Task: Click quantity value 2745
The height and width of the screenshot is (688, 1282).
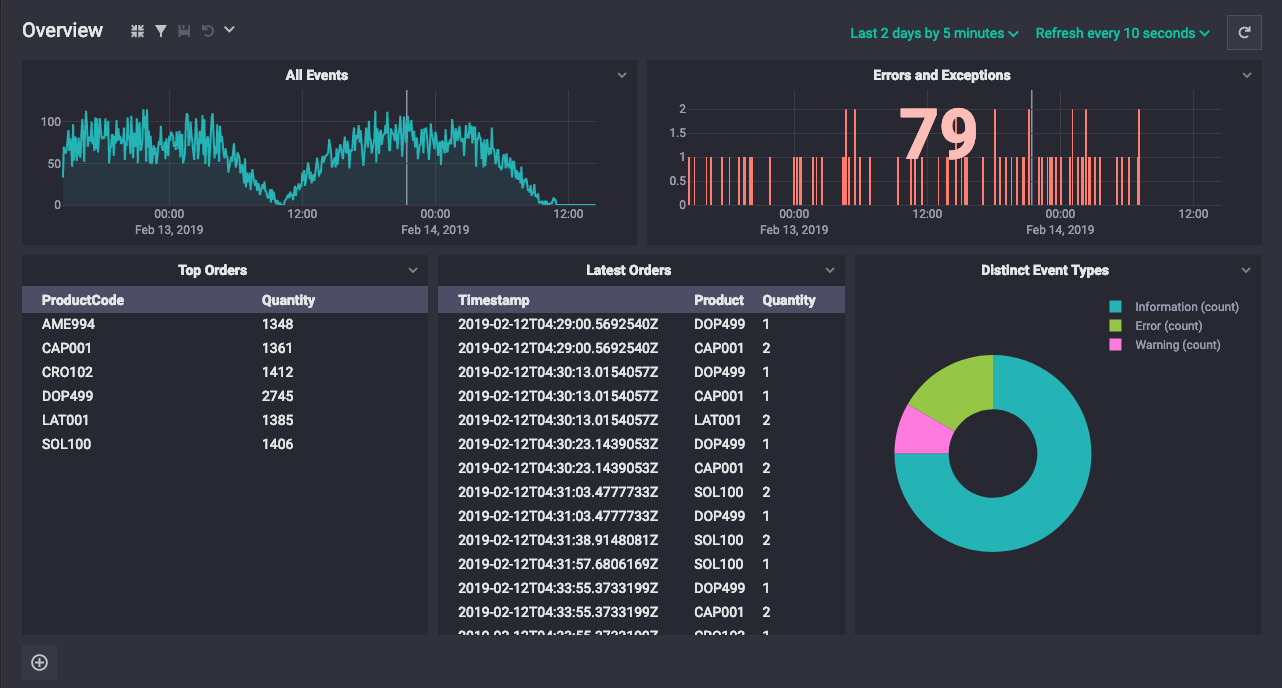Action: (x=278, y=396)
